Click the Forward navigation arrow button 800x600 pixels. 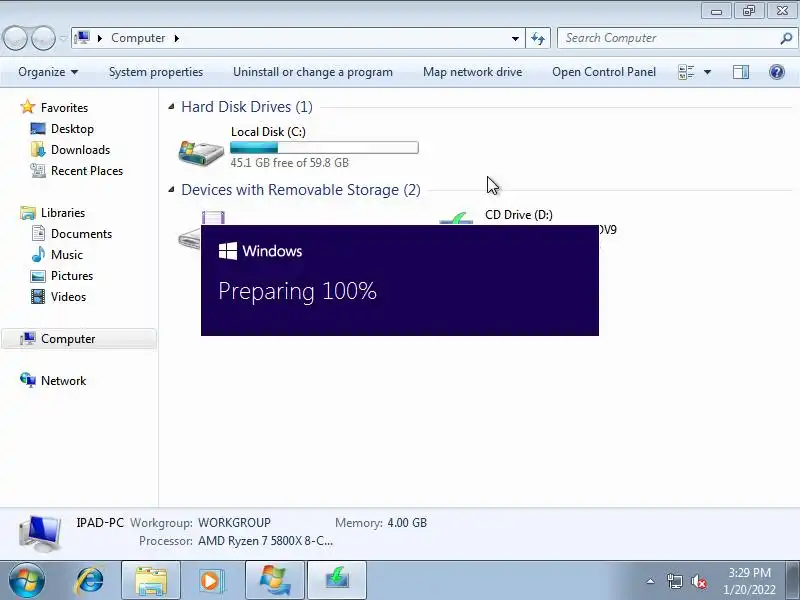[43, 38]
